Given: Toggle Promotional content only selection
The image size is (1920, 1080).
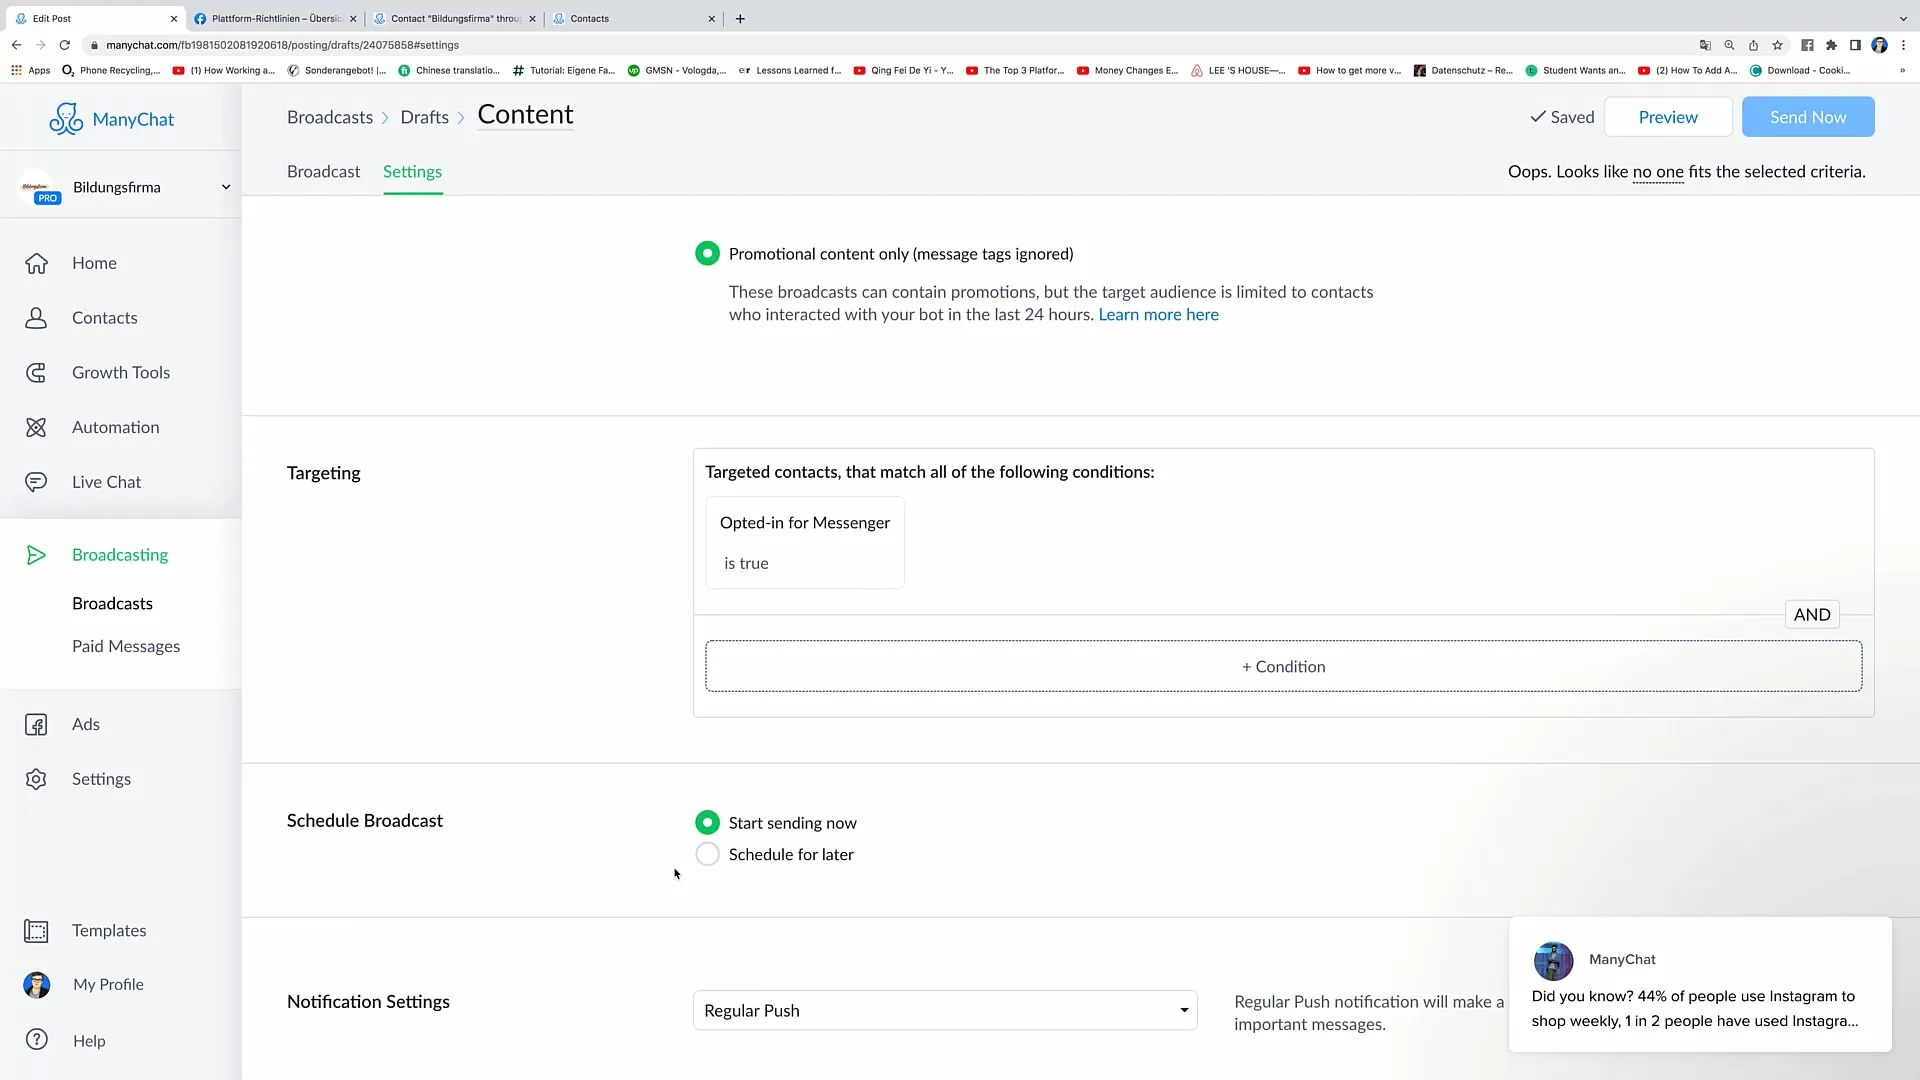Looking at the screenshot, I should click(708, 253).
